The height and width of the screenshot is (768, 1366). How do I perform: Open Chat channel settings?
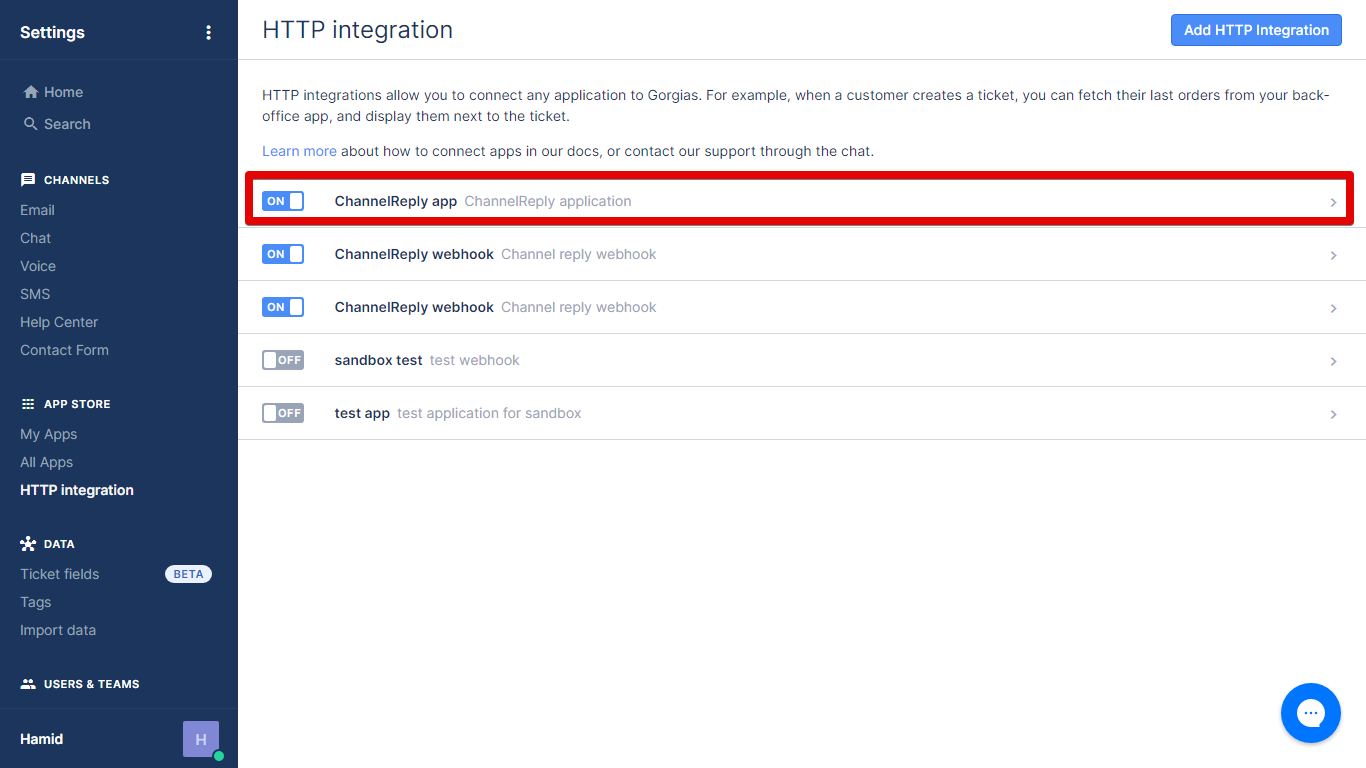pyautogui.click(x=35, y=238)
